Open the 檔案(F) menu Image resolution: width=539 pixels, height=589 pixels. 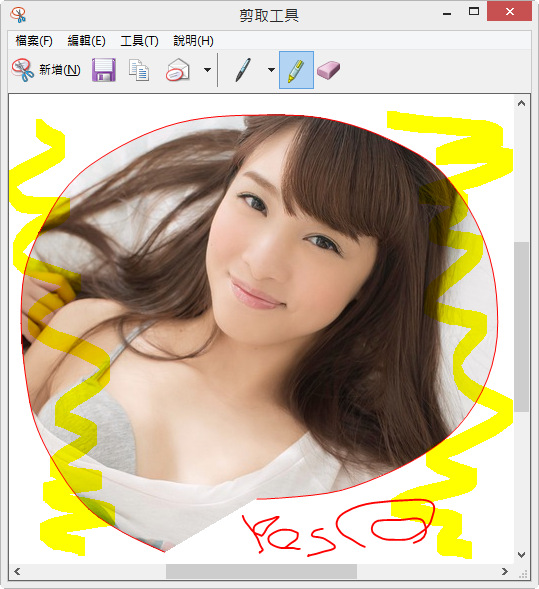pos(34,41)
